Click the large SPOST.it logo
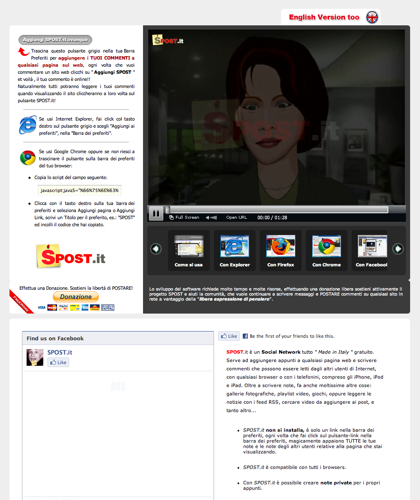The height and width of the screenshot is (500, 420). pyautogui.click(x=71, y=256)
